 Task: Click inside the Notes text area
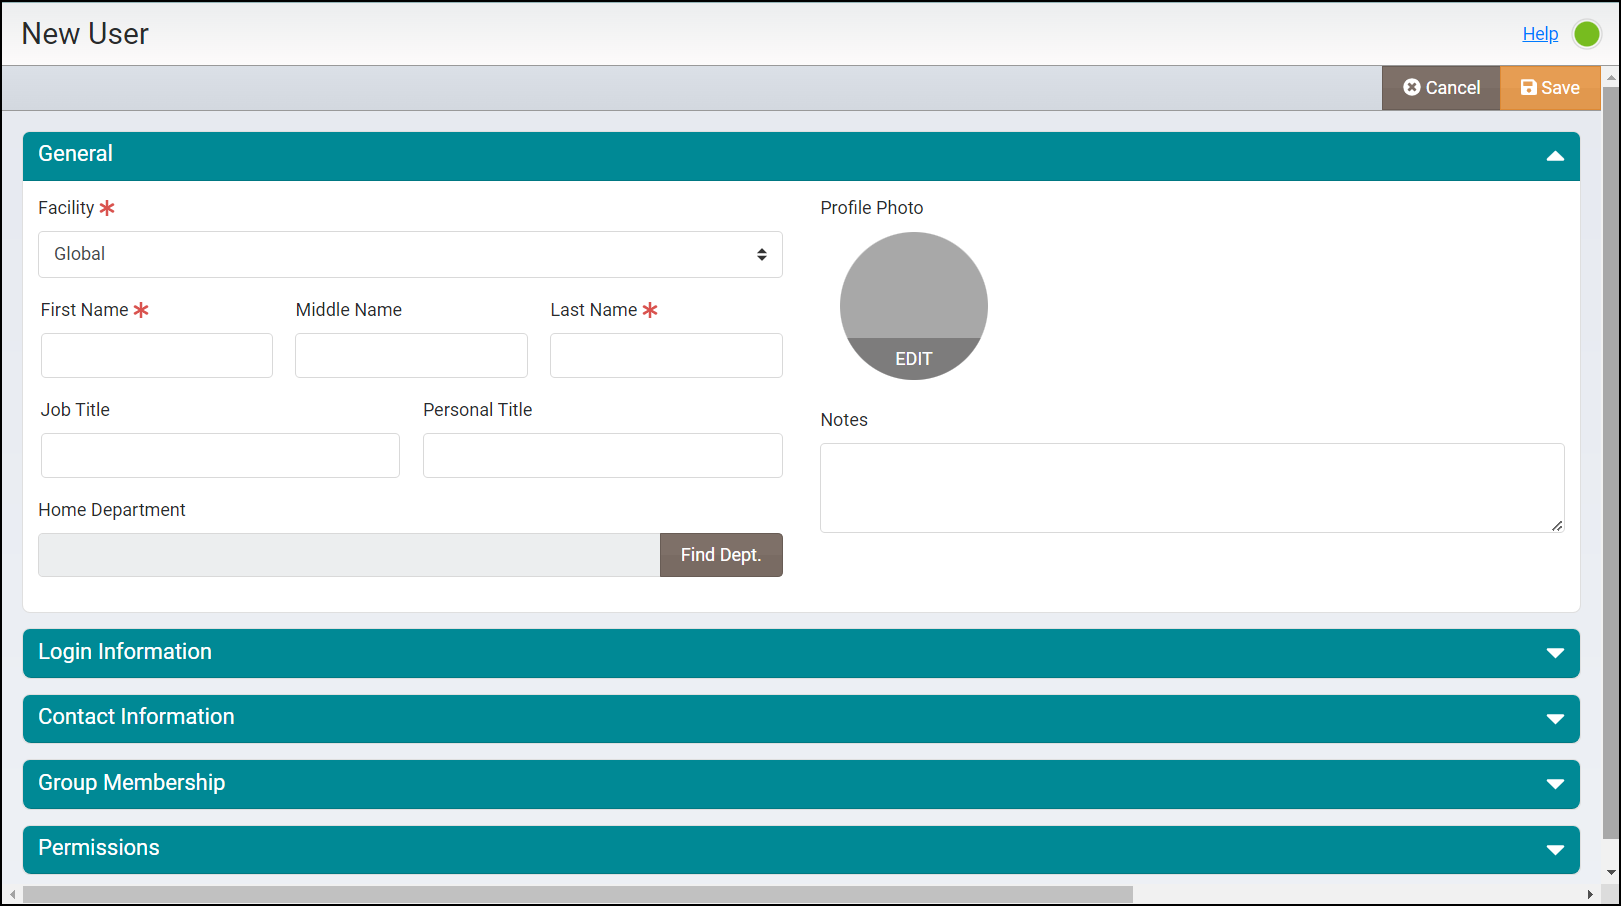click(x=1190, y=487)
